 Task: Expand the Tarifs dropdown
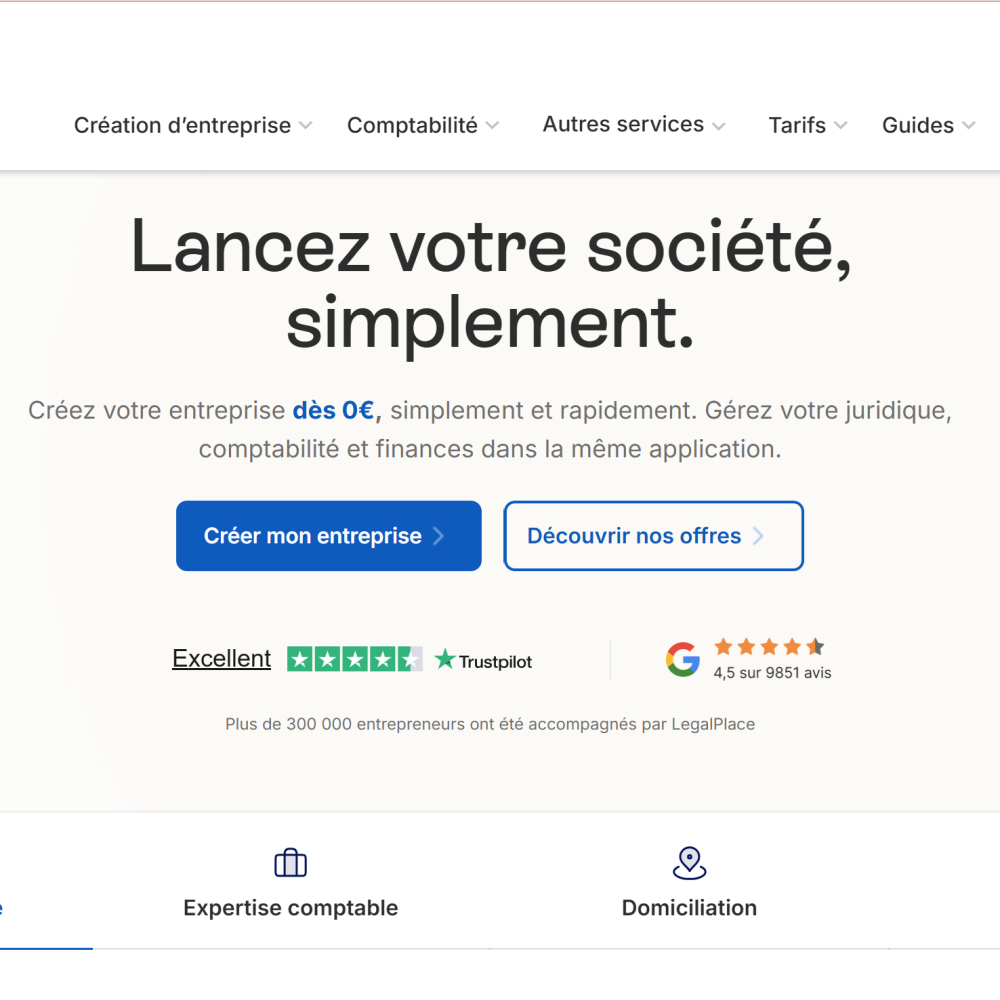pyautogui.click(x=806, y=125)
